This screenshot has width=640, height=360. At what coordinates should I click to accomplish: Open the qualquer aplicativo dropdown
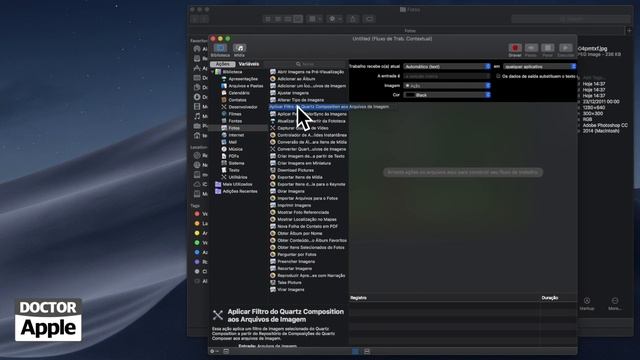tap(539, 66)
